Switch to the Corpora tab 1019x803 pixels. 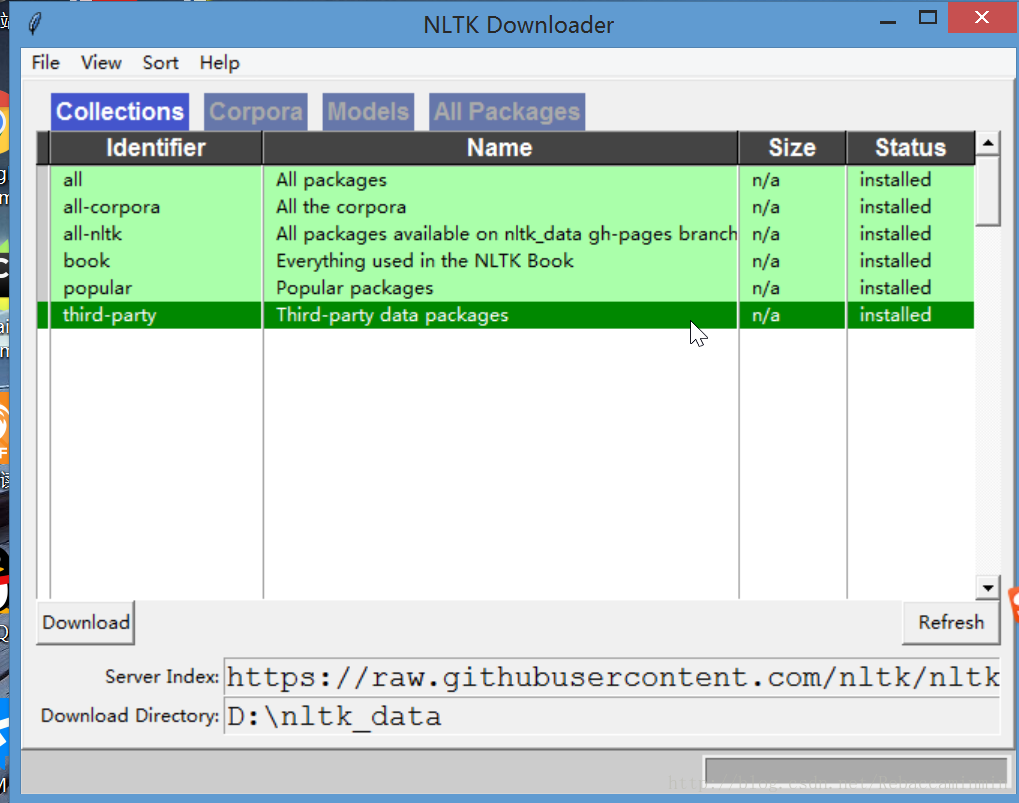256,112
